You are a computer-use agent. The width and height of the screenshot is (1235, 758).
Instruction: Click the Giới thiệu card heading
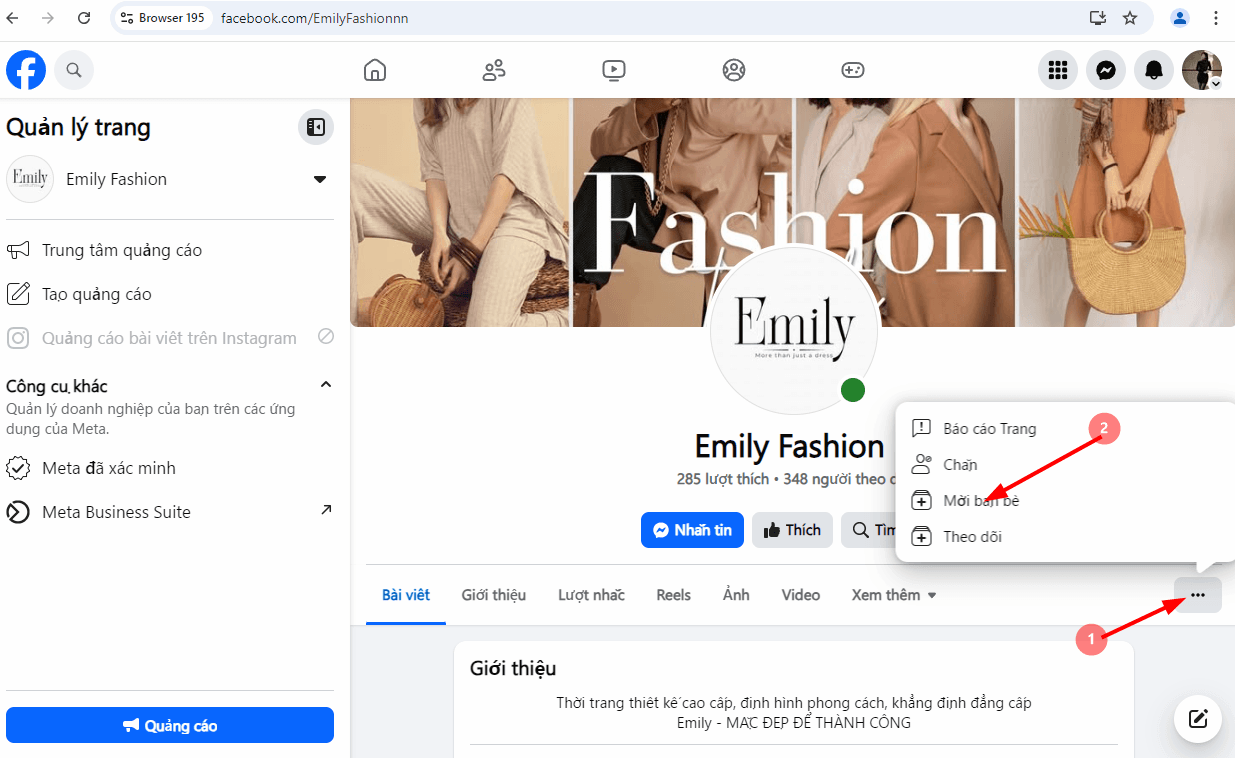pyautogui.click(x=513, y=669)
